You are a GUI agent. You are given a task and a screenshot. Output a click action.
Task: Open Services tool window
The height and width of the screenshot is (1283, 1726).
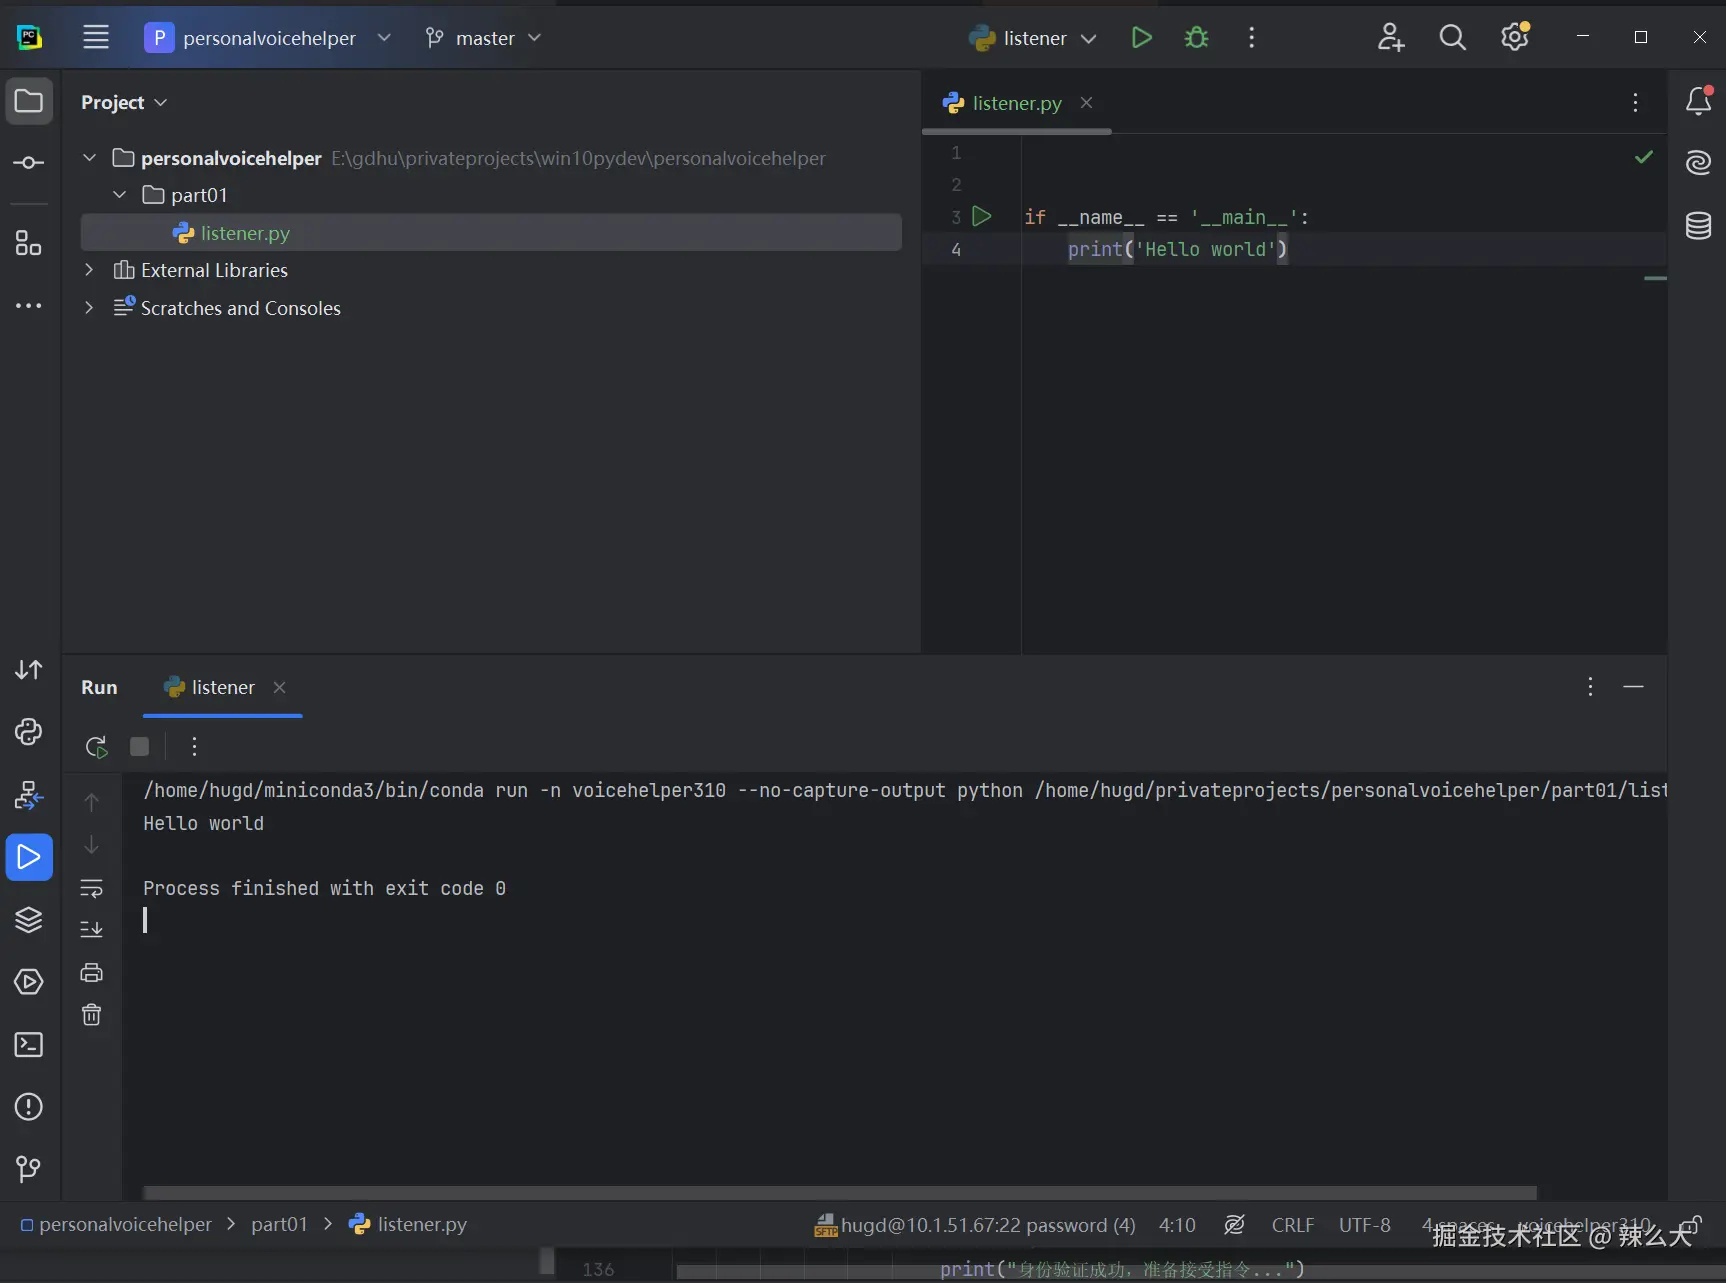pyautogui.click(x=29, y=982)
